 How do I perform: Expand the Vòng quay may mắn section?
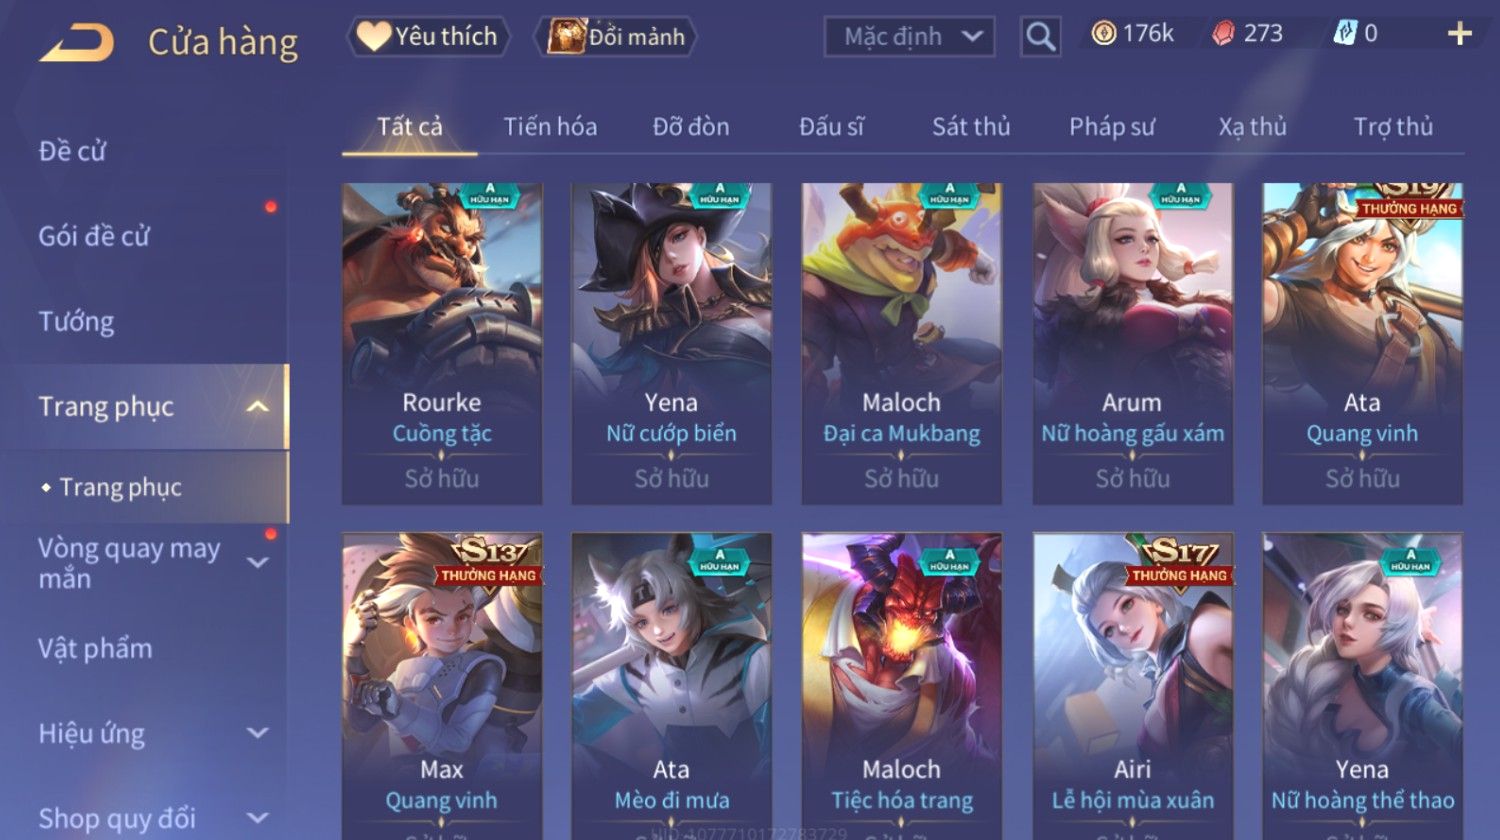[x=257, y=563]
